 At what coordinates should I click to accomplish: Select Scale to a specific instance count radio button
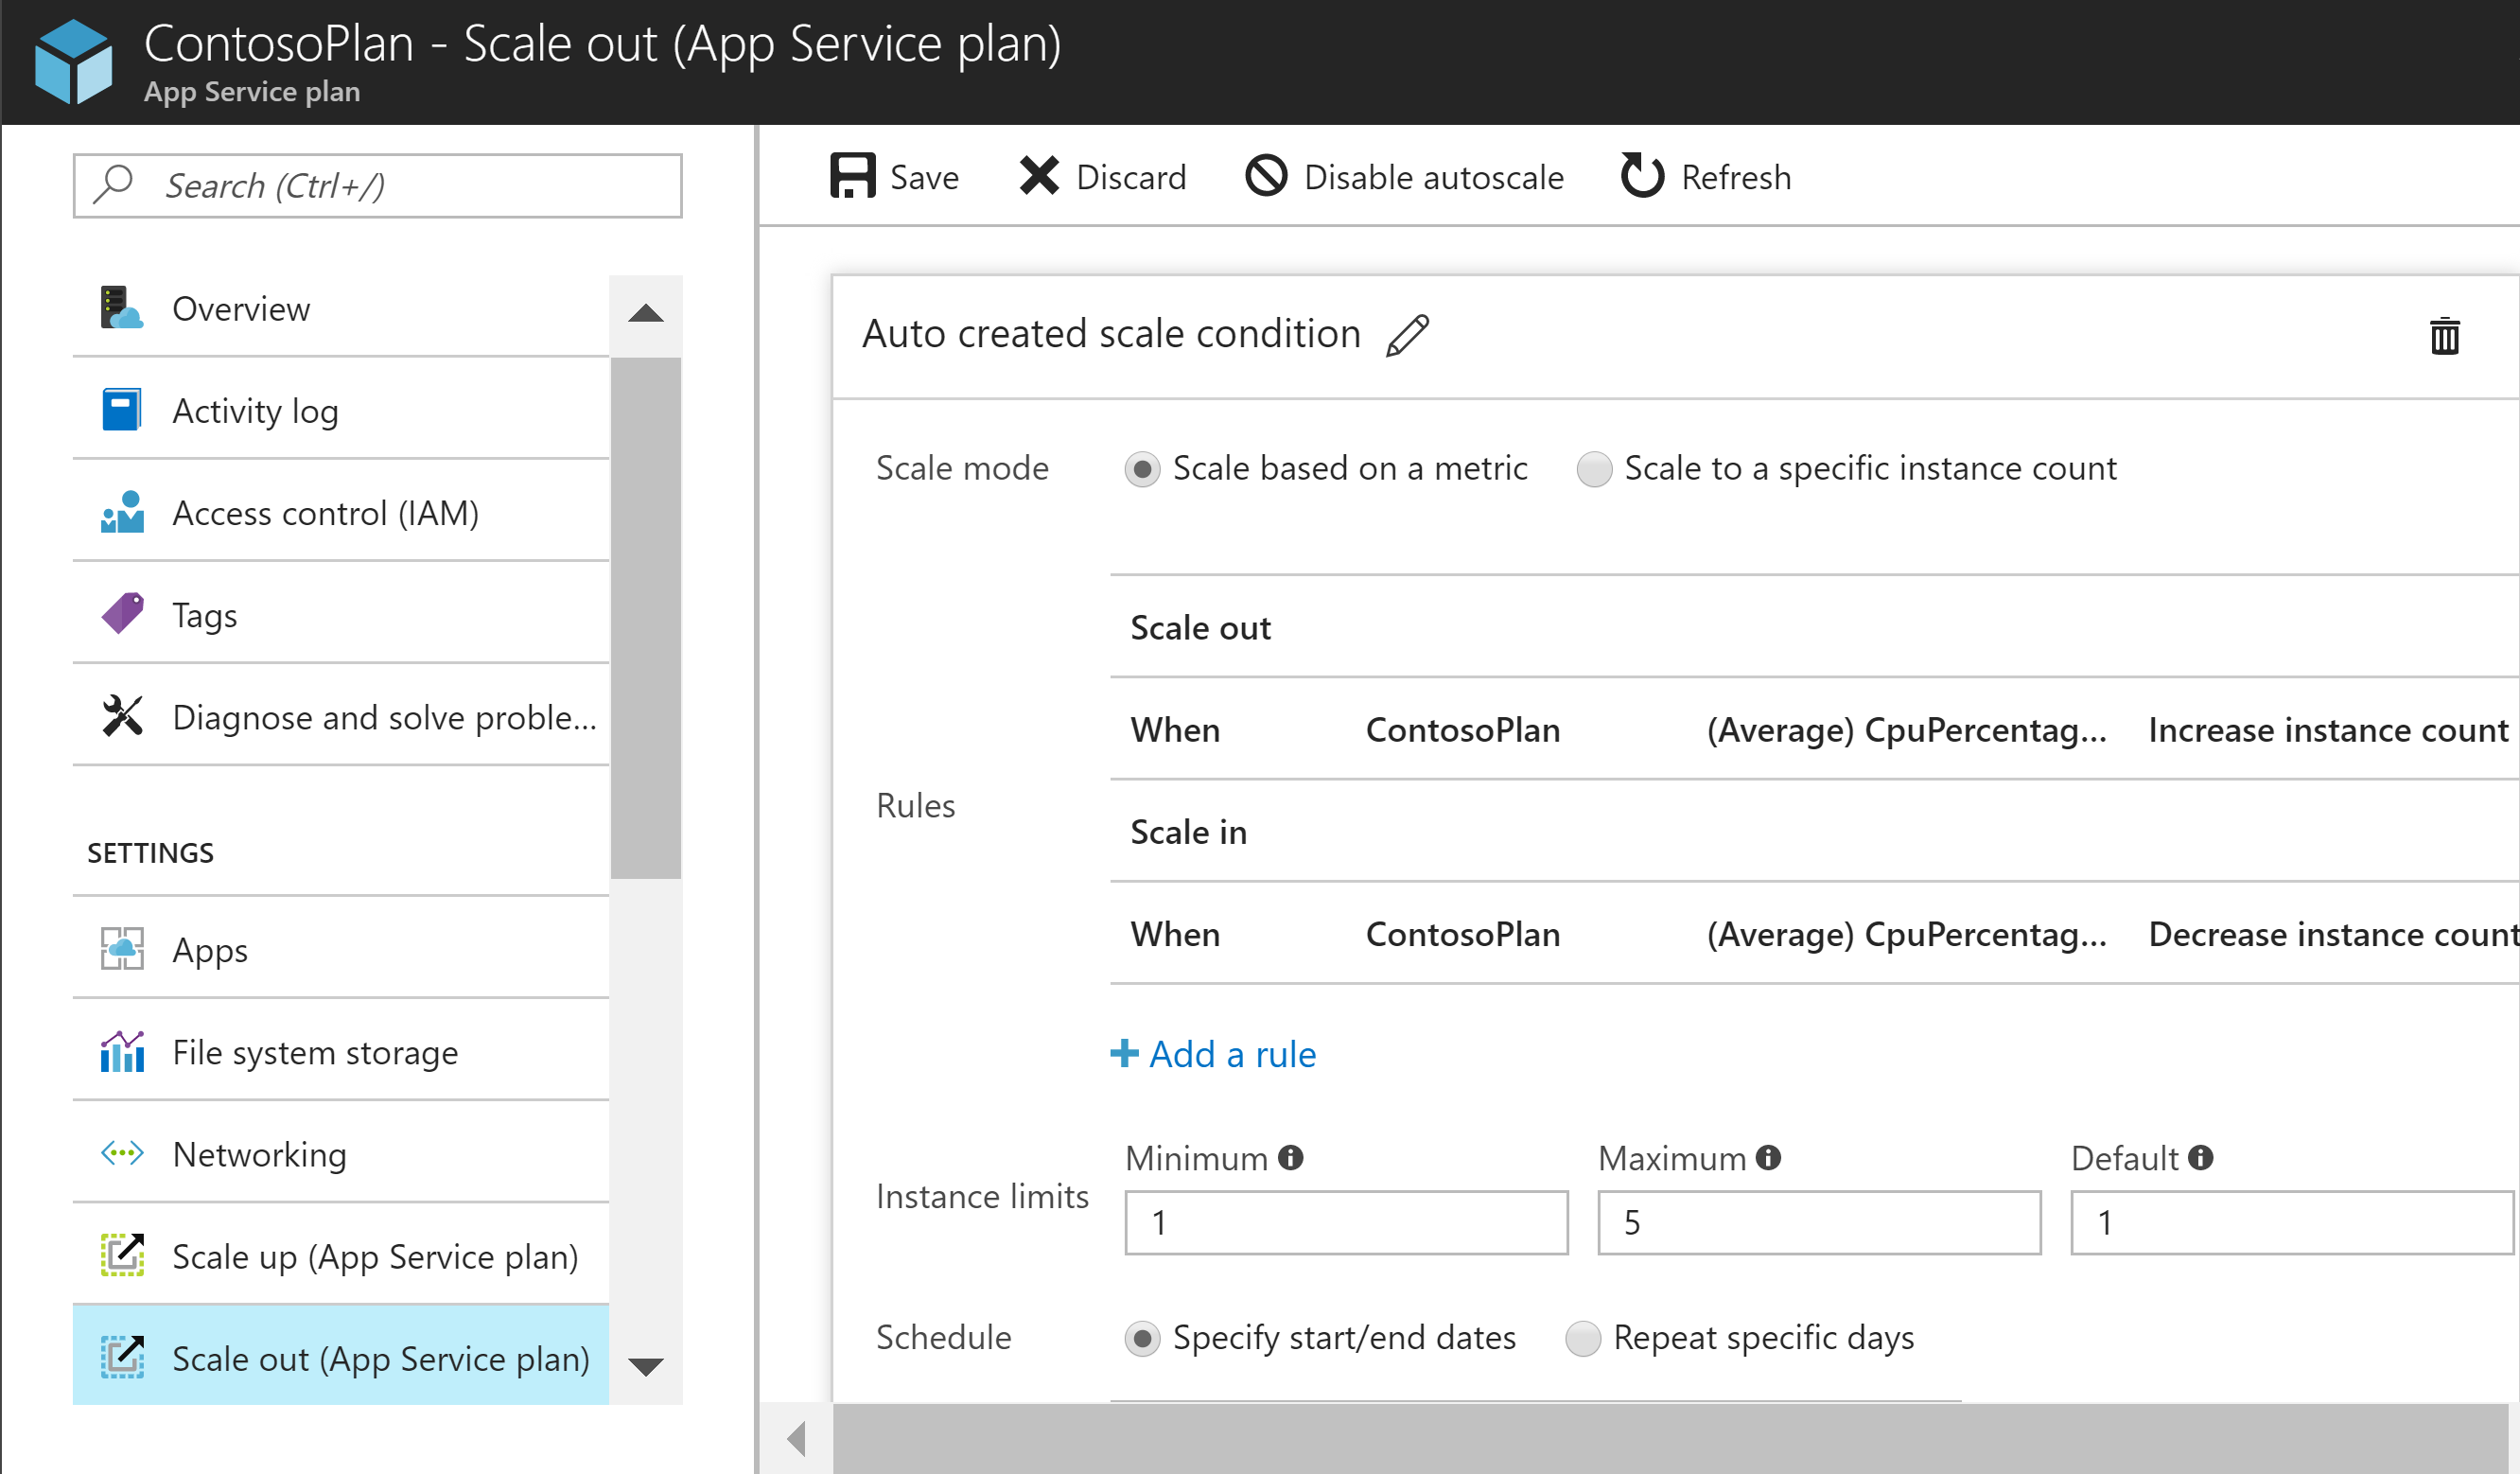coord(1590,468)
